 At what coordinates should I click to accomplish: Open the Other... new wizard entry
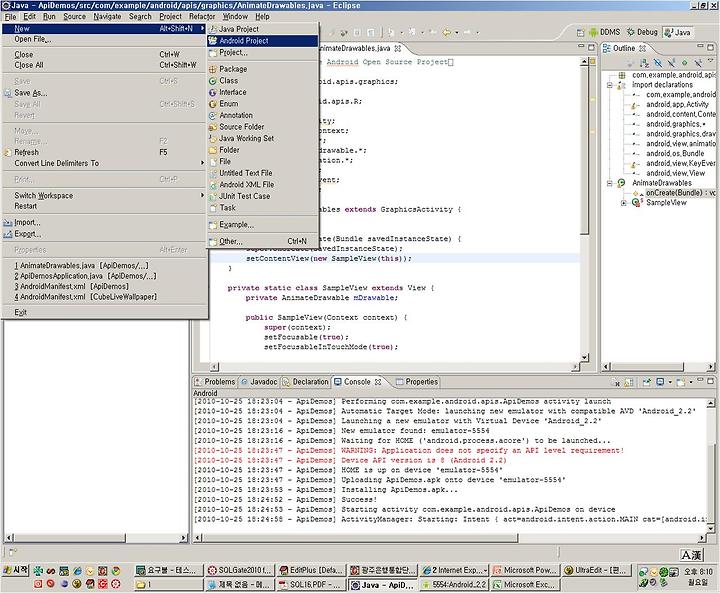(263, 241)
